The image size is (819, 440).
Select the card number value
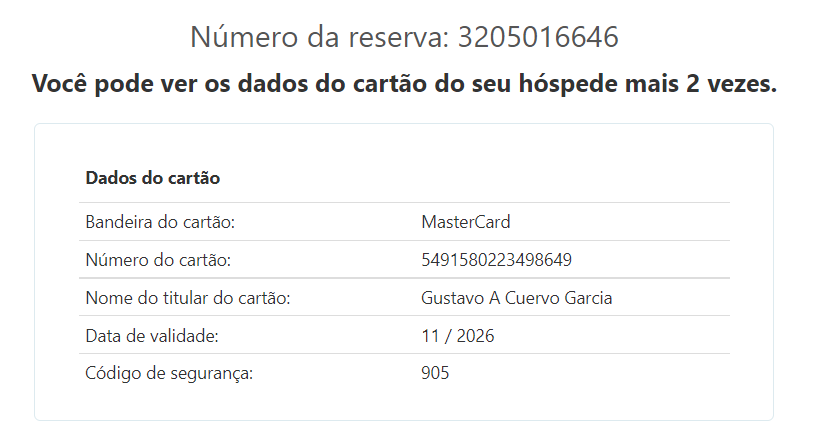(x=497, y=260)
